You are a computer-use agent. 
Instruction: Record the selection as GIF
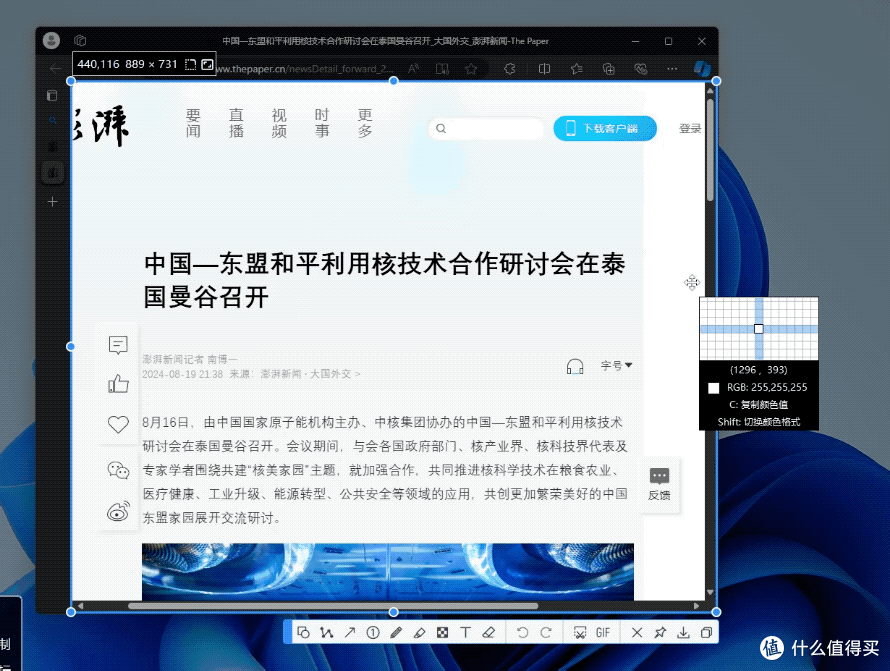[603, 632]
